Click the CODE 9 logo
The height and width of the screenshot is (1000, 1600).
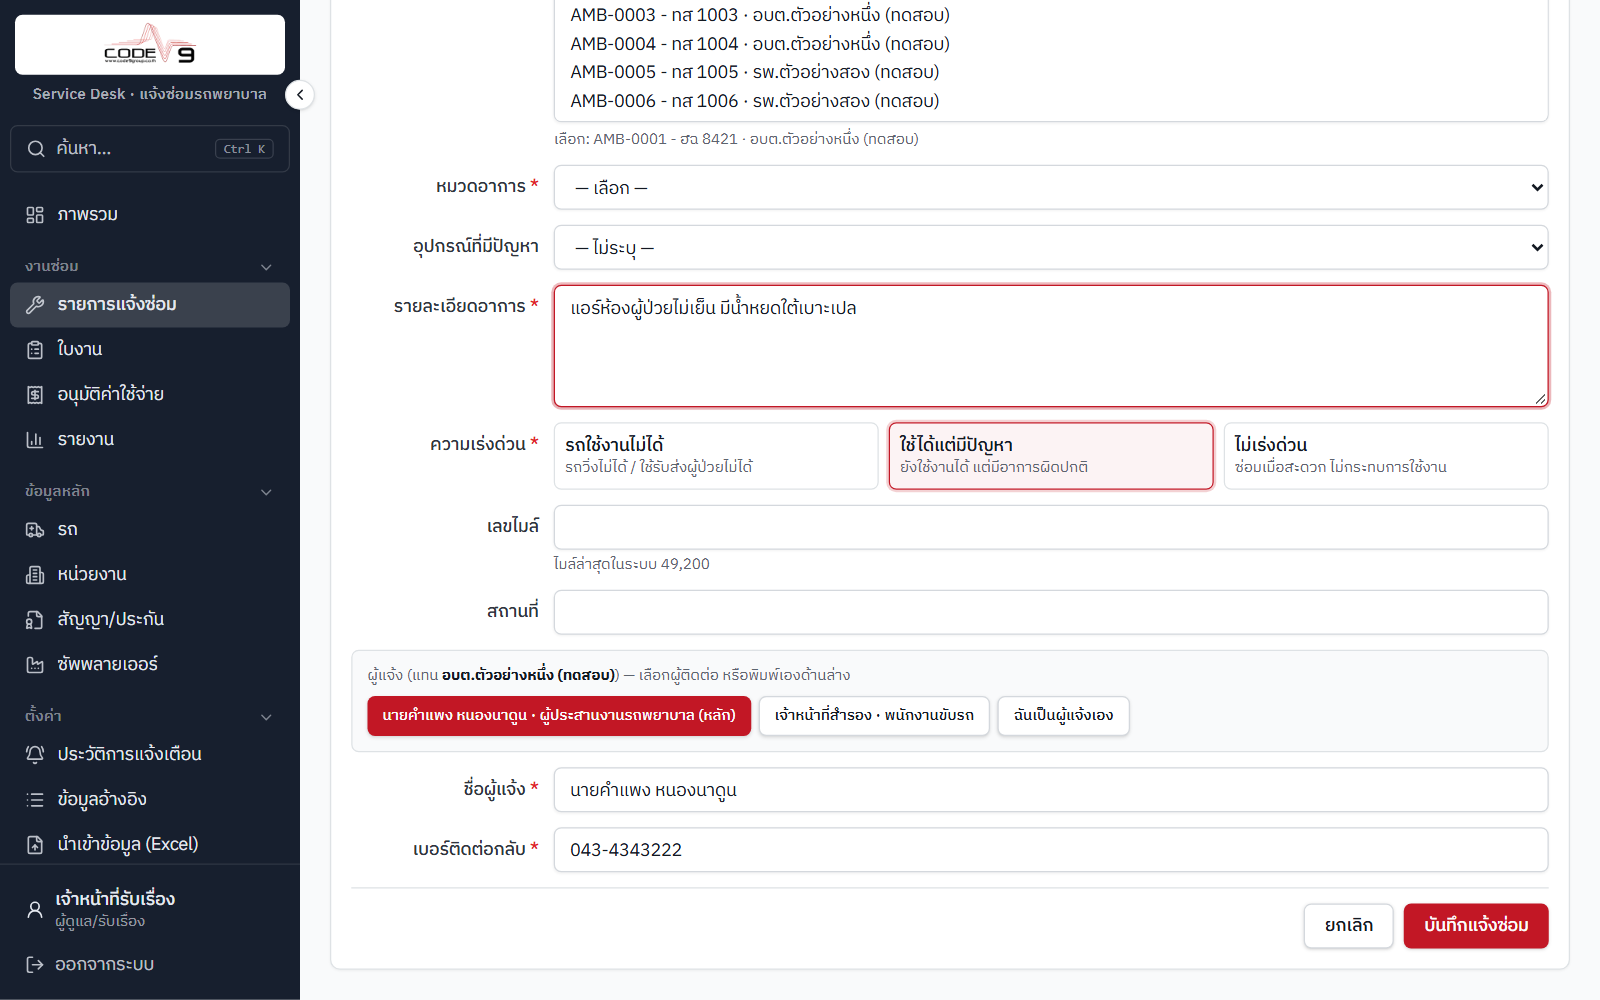150,45
